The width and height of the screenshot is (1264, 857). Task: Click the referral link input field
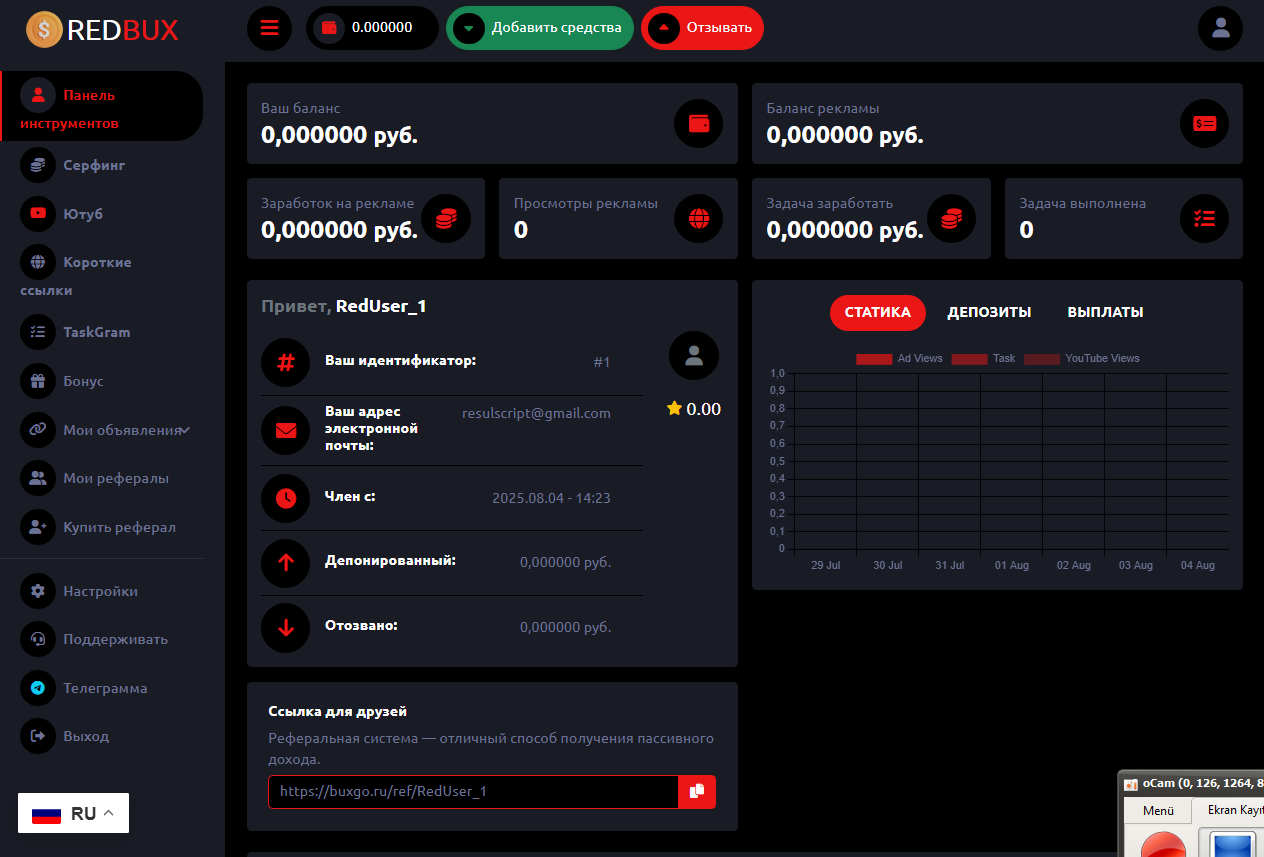[473, 791]
